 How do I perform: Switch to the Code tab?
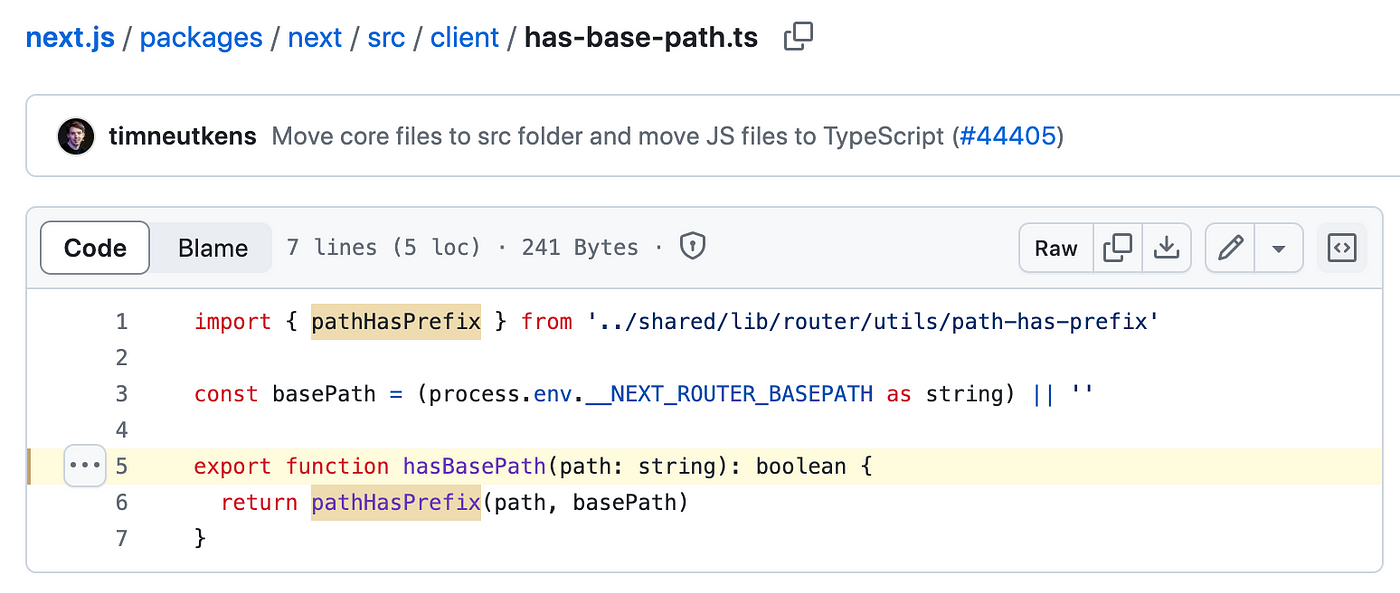pyautogui.click(x=95, y=248)
